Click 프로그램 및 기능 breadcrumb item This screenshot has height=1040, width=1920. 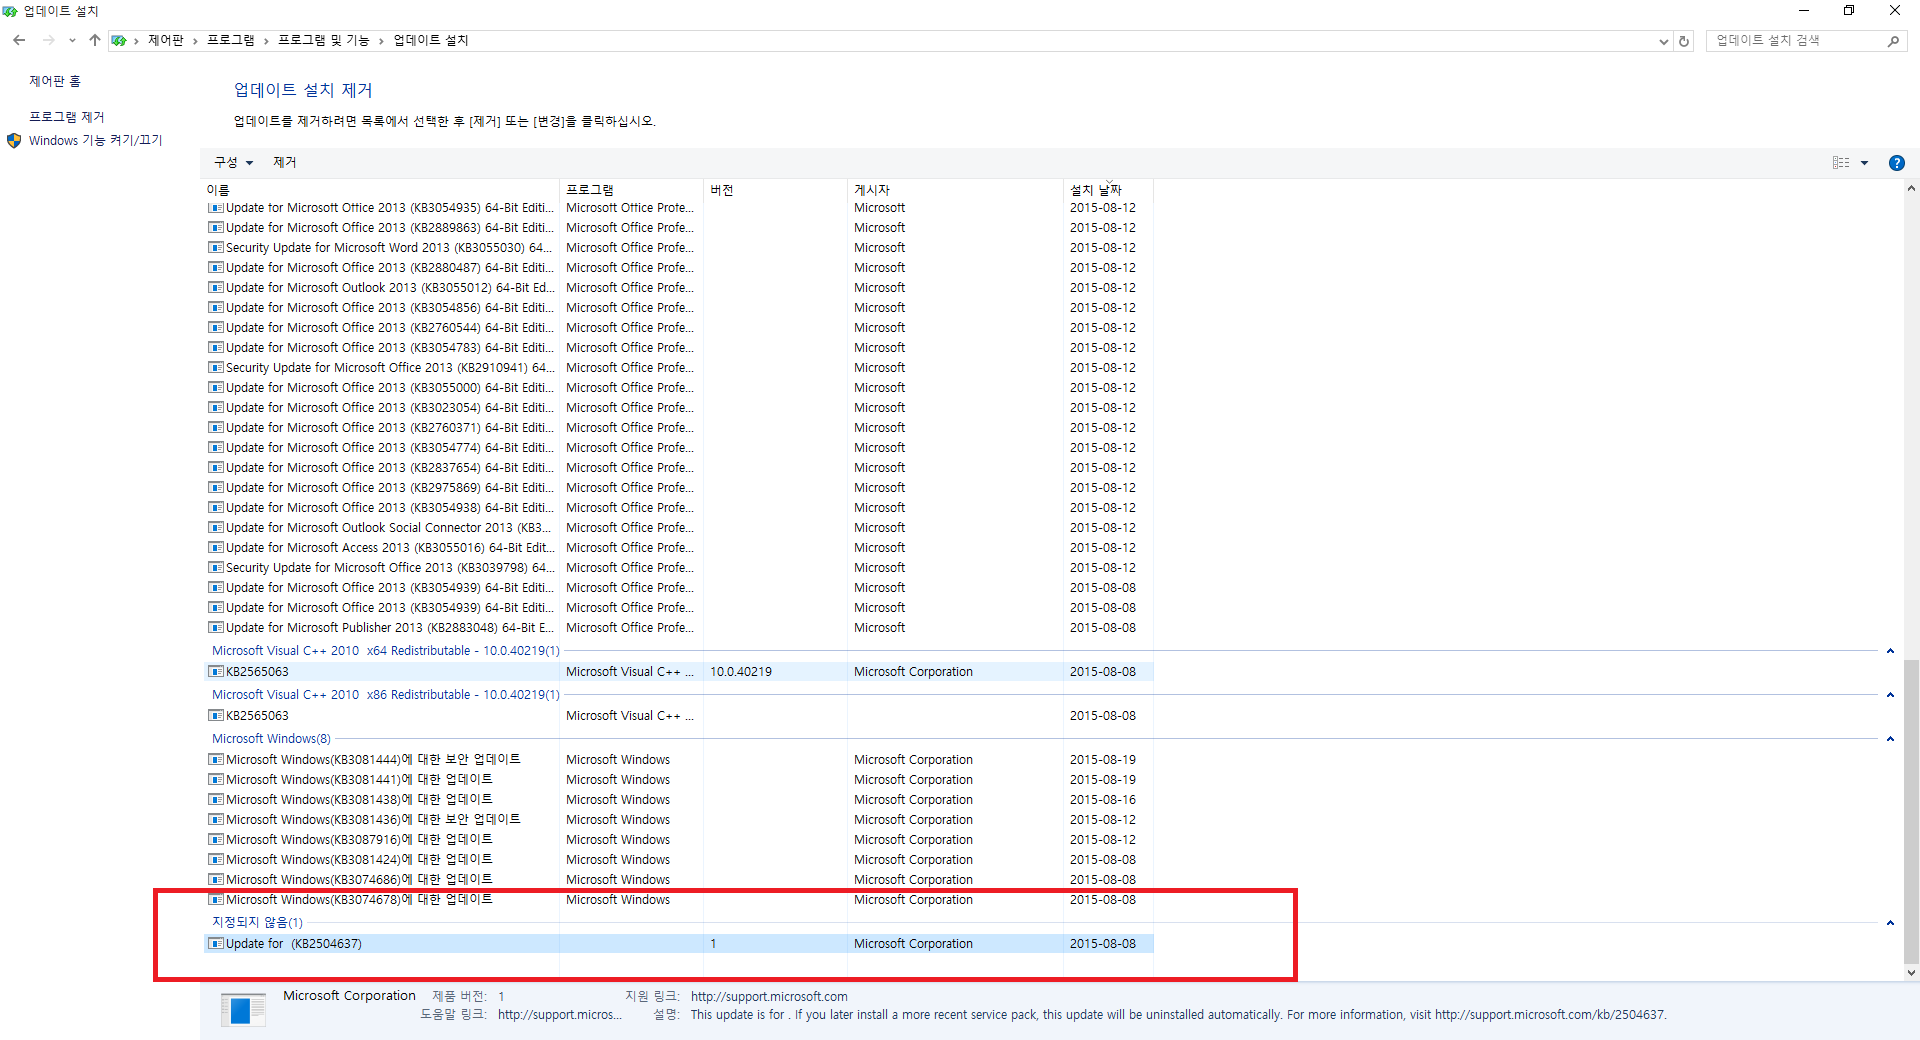[x=324, y=40]
